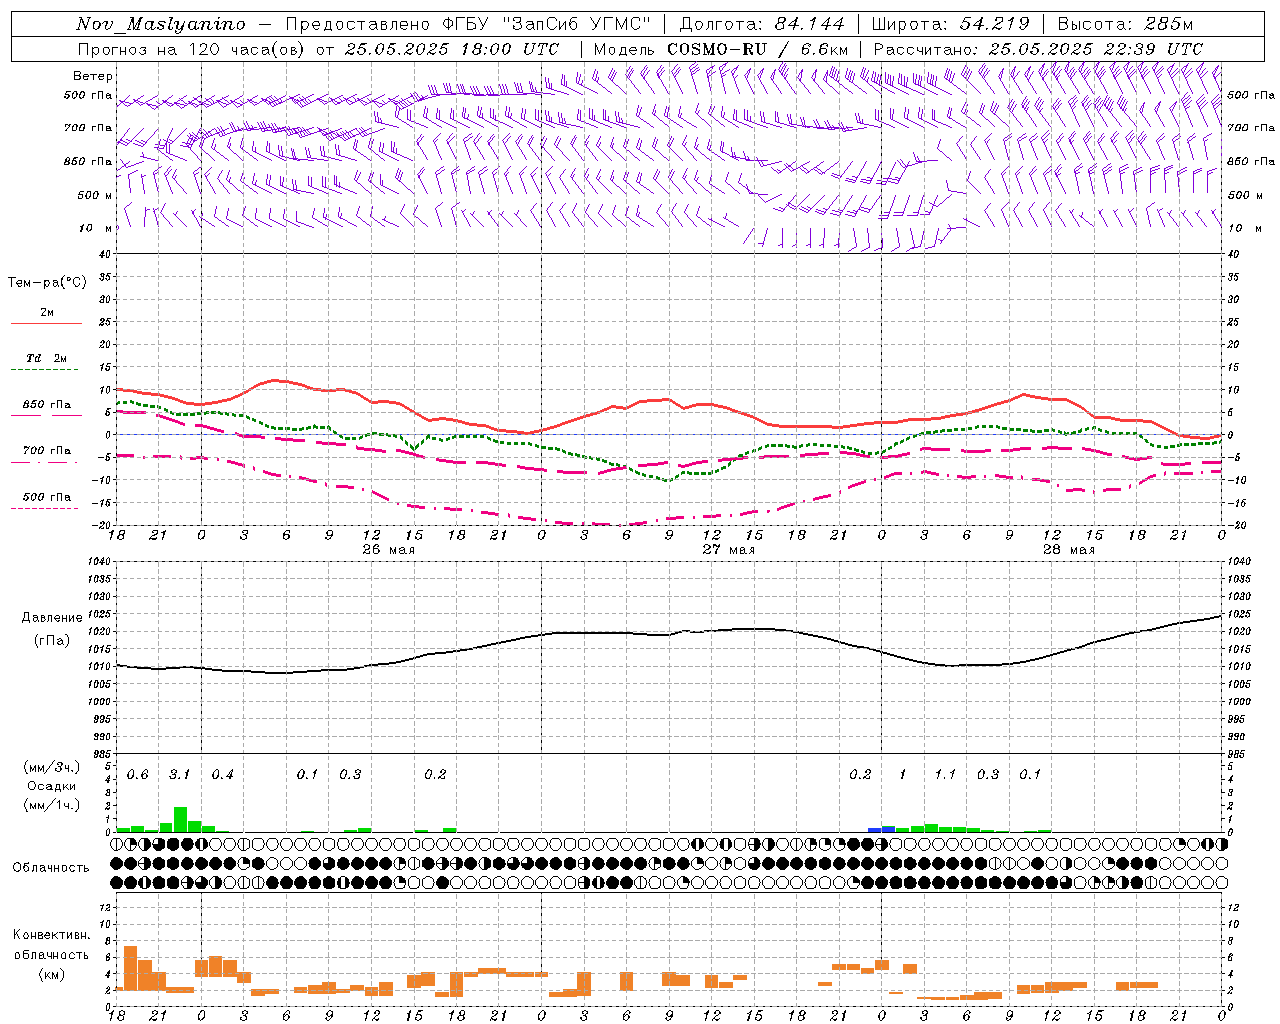Click the Давление pressure label

point(52,618)
